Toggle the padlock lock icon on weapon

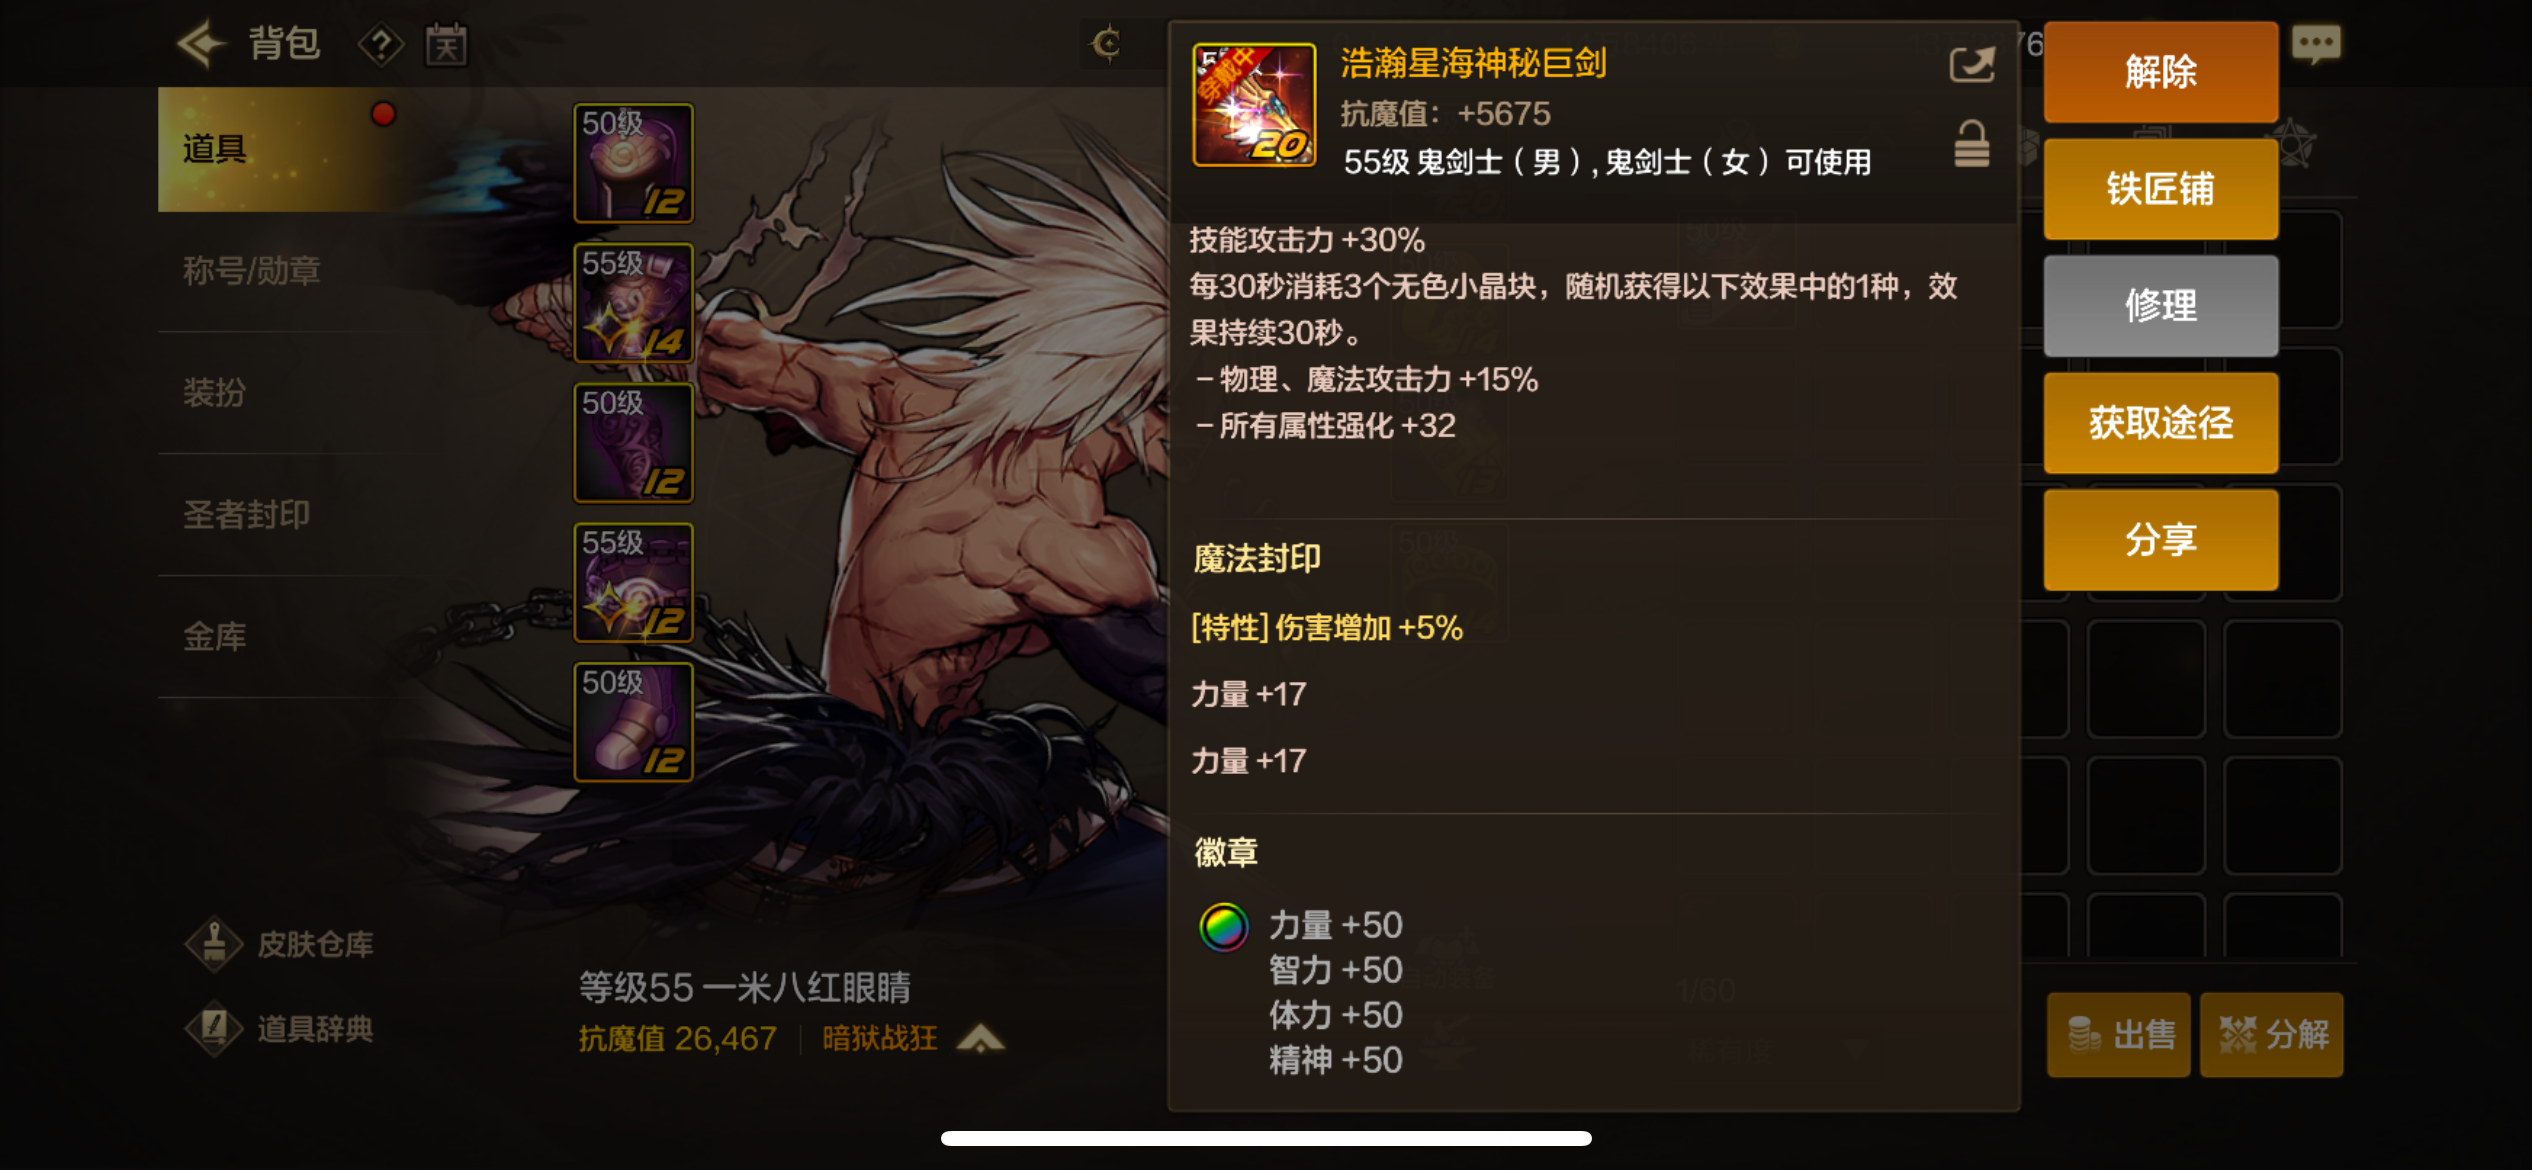pyautogui.click(x=1972, y=145)
